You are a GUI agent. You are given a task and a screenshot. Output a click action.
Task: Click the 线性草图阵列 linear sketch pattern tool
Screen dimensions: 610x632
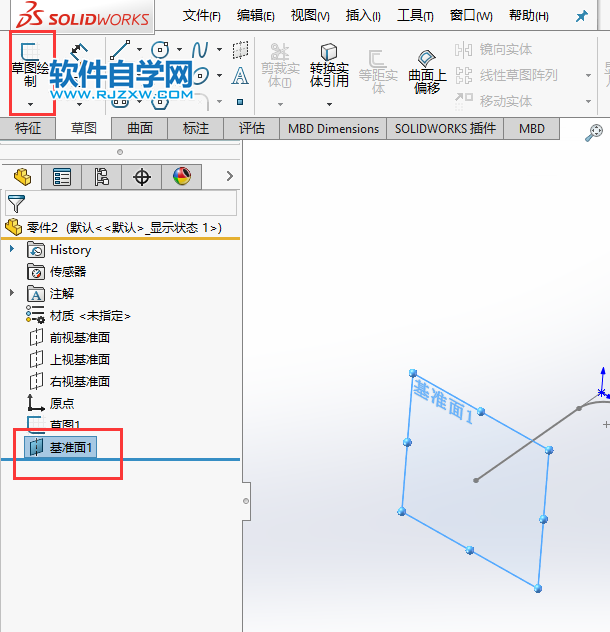pyautogui.click(x=506, y=75)
